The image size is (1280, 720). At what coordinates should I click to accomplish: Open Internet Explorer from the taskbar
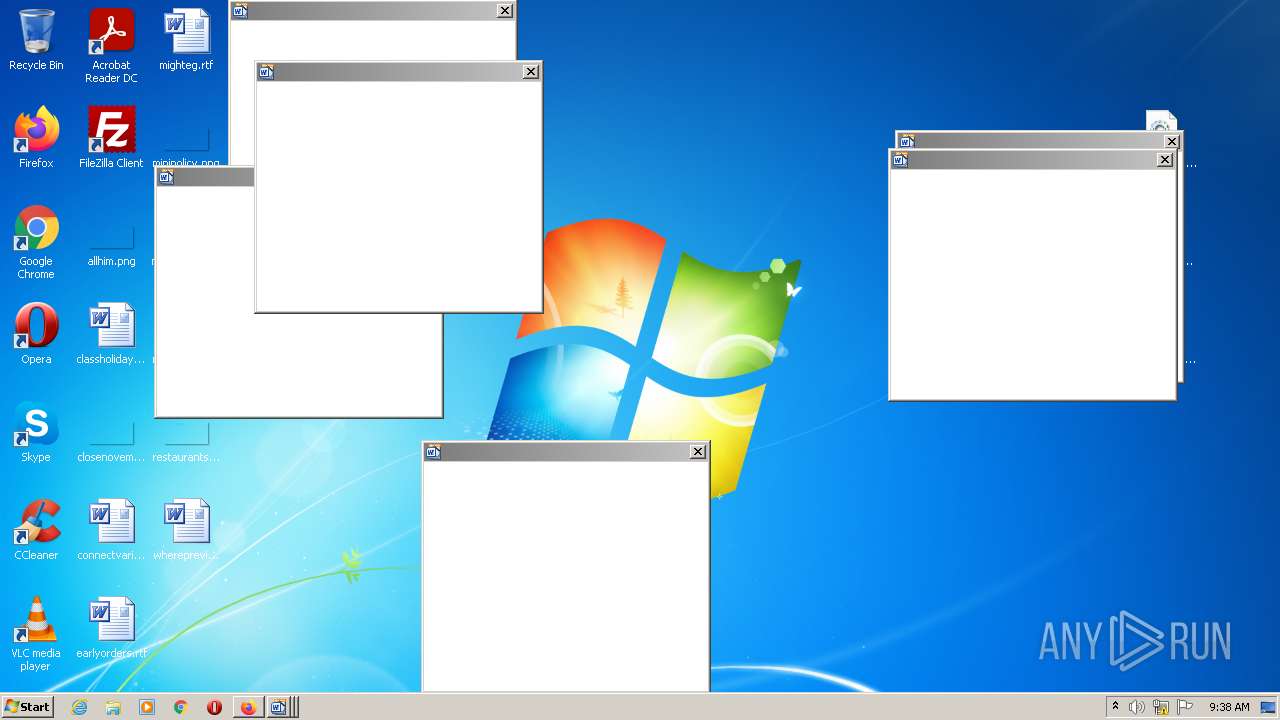(x=80, y=707)
